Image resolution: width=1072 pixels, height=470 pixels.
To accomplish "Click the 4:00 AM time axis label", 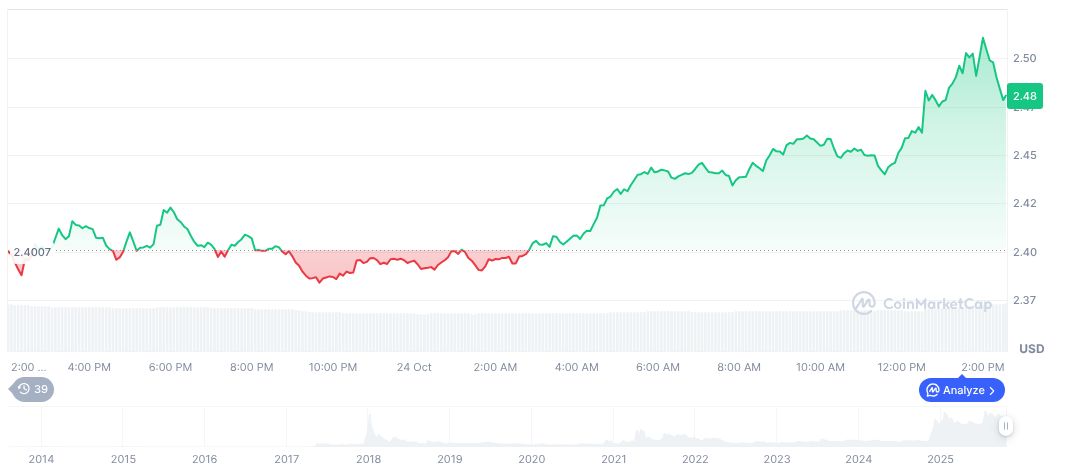I will pyautogui.click(x=577, y=367).
